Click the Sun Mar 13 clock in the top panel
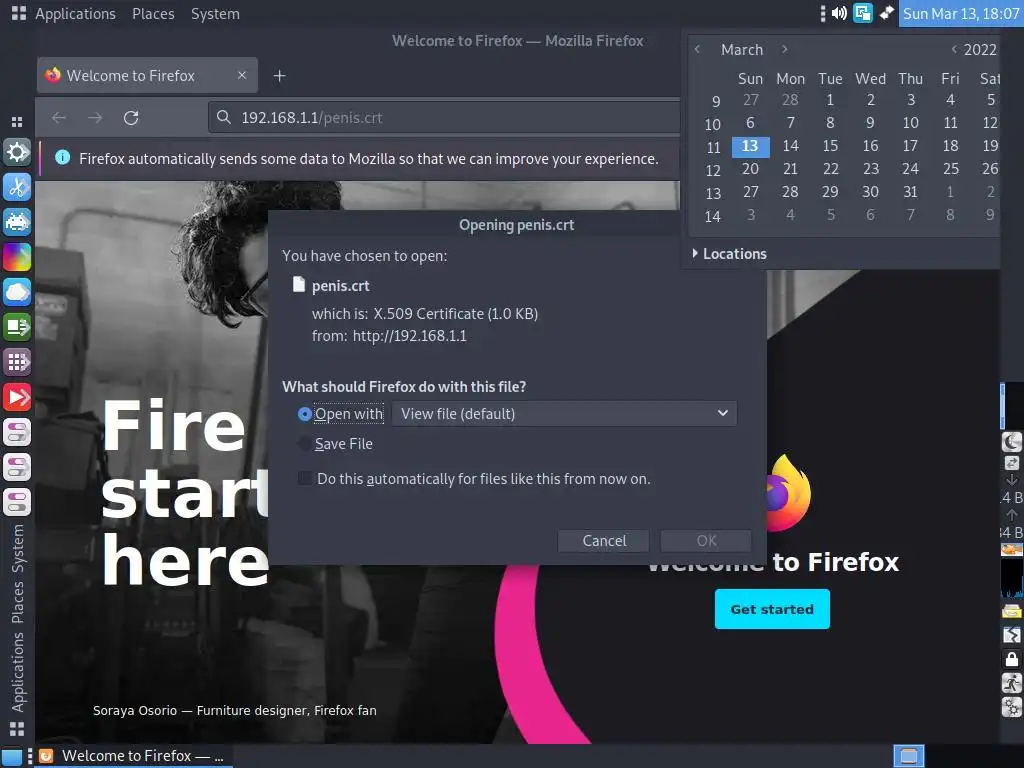This screenshot has width=1024, height=768. pos(961,14)
